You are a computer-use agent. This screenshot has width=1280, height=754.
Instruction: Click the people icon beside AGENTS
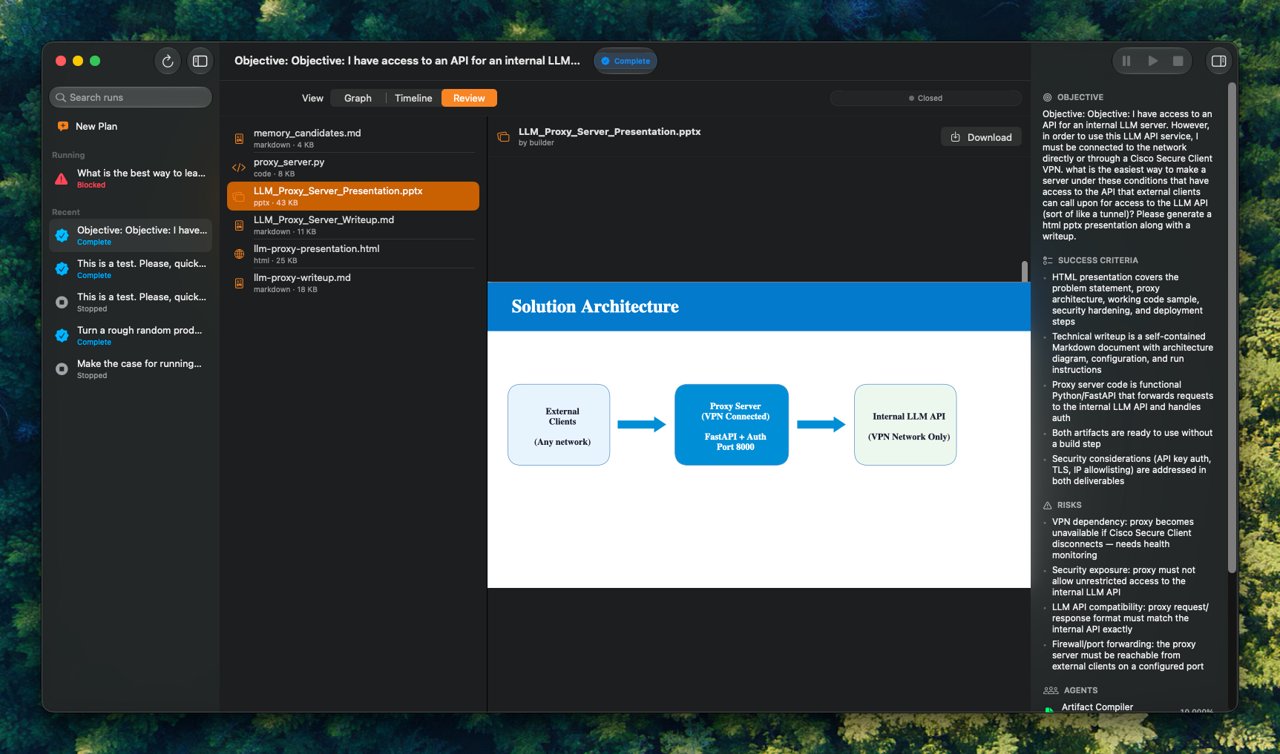[1050, 690]
